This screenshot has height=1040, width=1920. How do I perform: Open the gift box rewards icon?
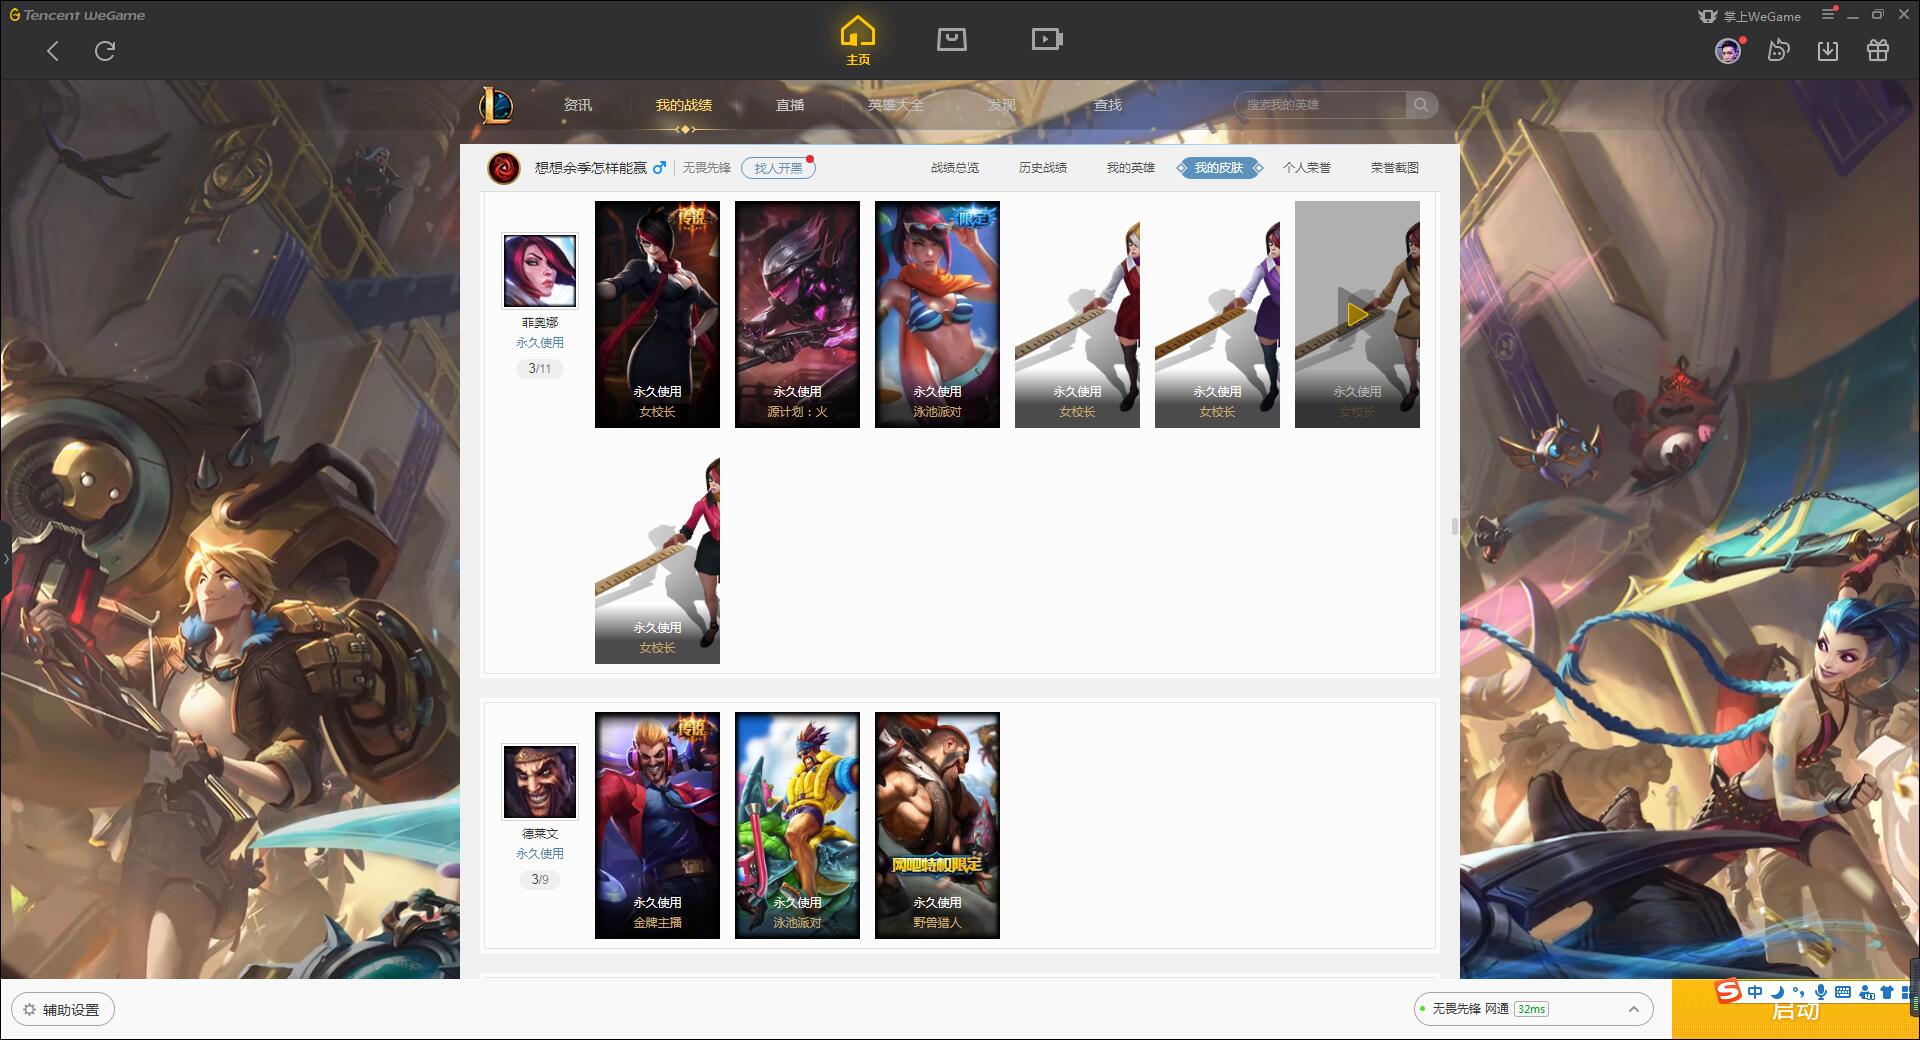pyautogui.click(x=1878, y=51)
